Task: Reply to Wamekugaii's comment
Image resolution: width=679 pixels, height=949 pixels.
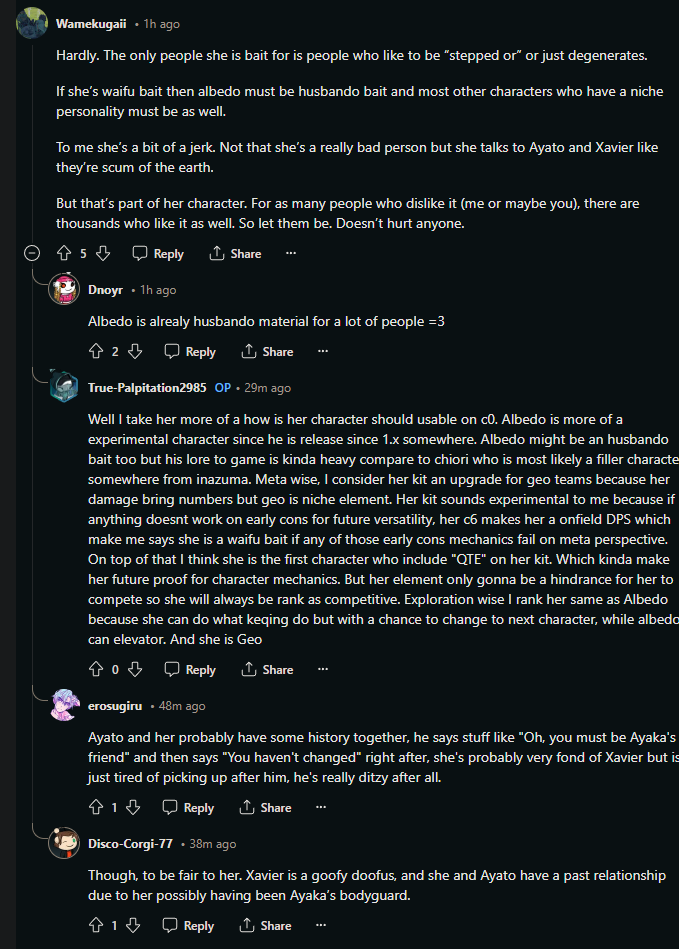Action: click(158, 254)
